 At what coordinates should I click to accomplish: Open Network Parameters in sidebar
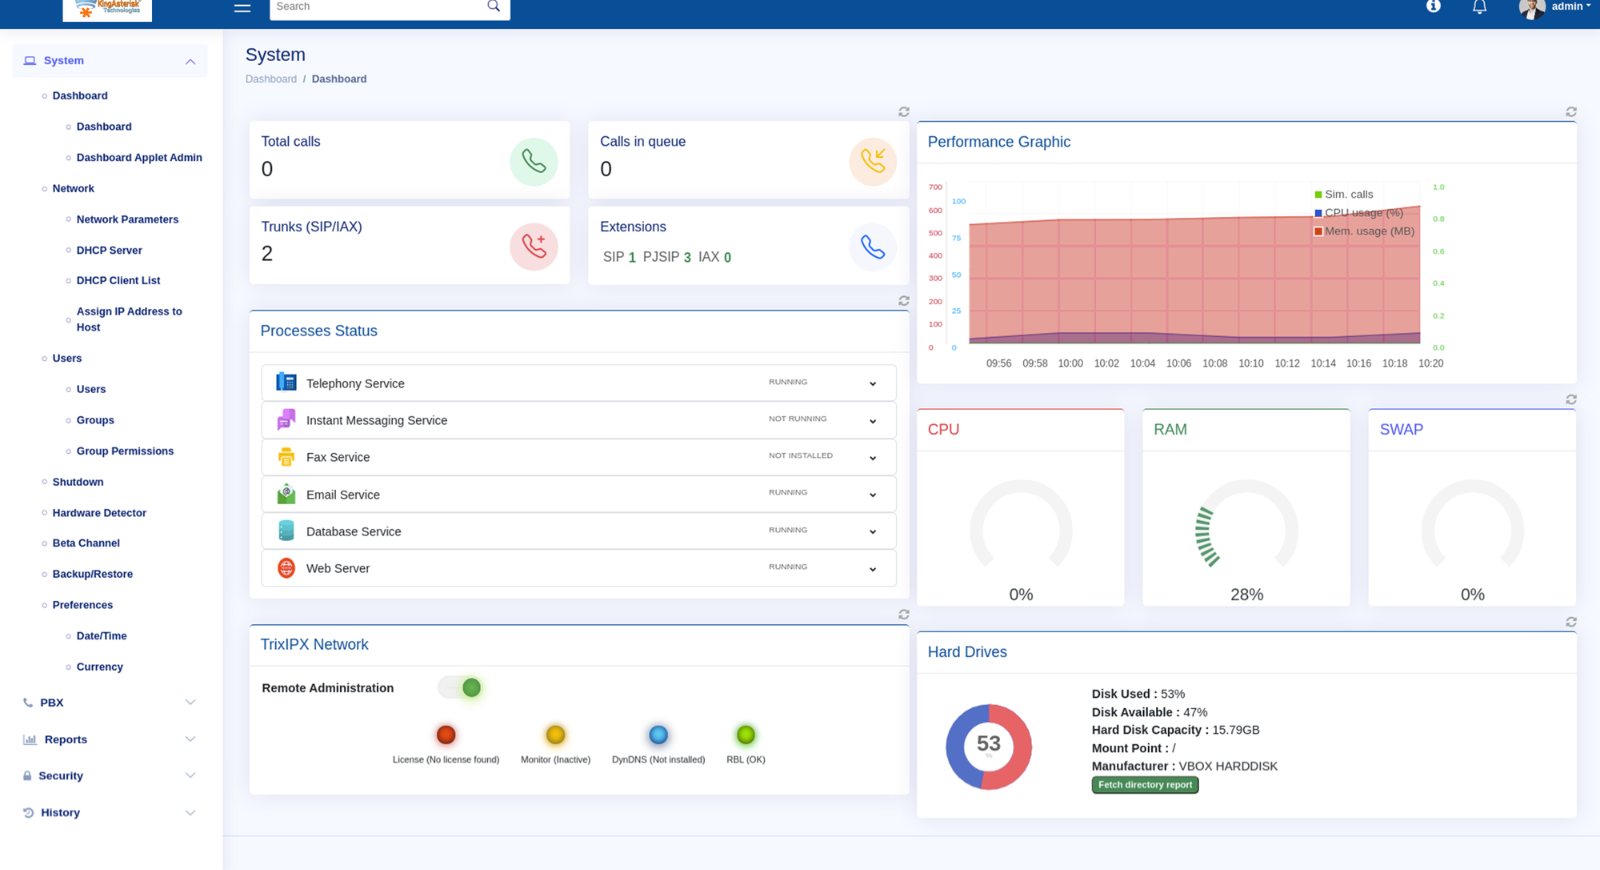(127, 219)
